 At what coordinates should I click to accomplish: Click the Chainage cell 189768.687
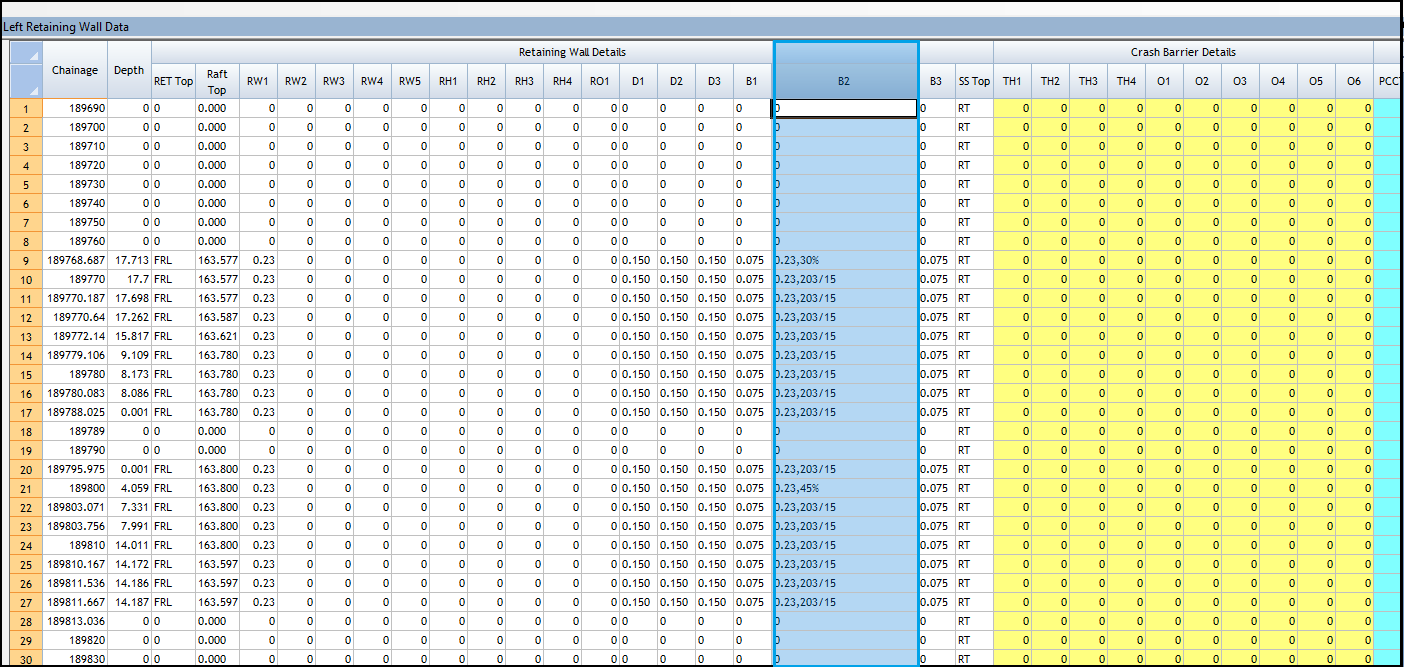tap(75, 260)
